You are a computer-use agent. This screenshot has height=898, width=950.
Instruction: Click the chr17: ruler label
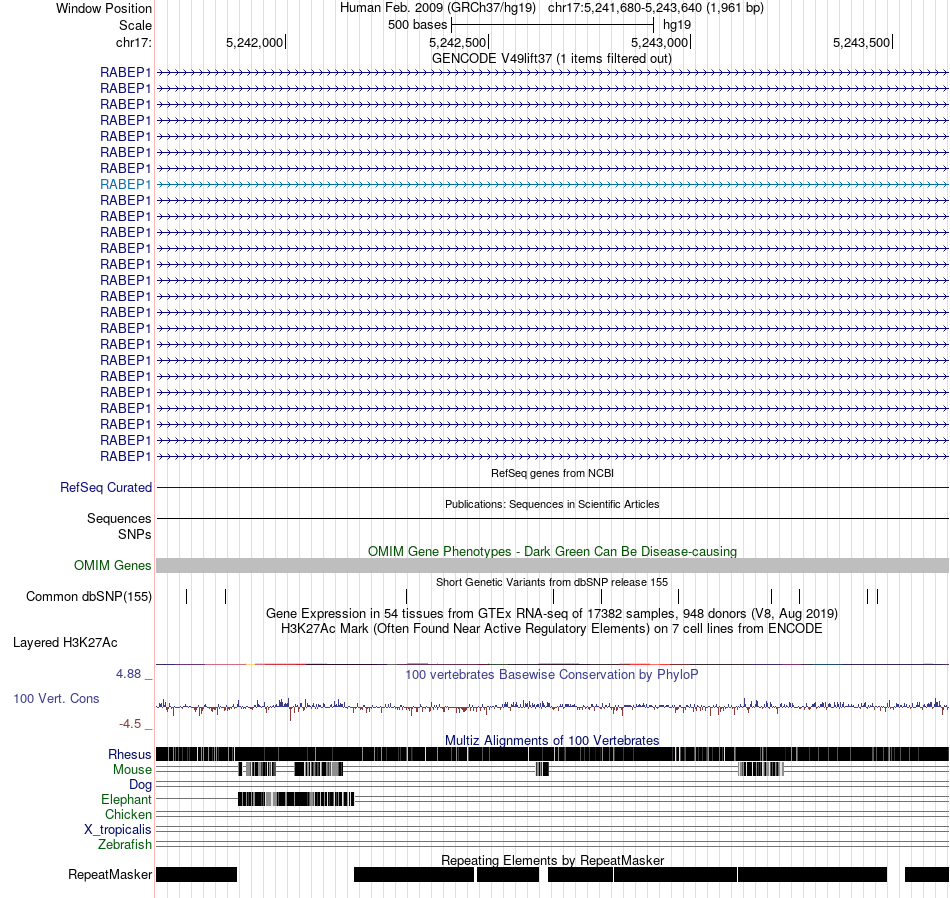[133, 42]
